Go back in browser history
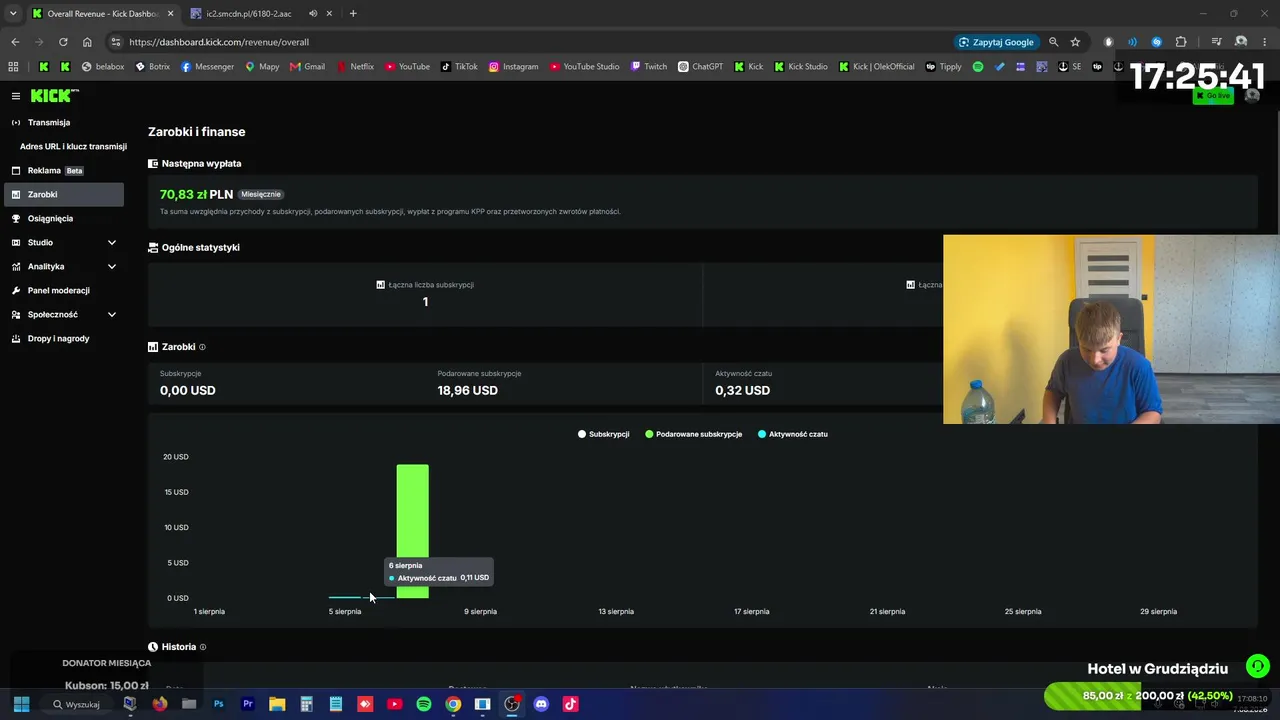The height and width of the screenshot is (720, 1280). 15,42
